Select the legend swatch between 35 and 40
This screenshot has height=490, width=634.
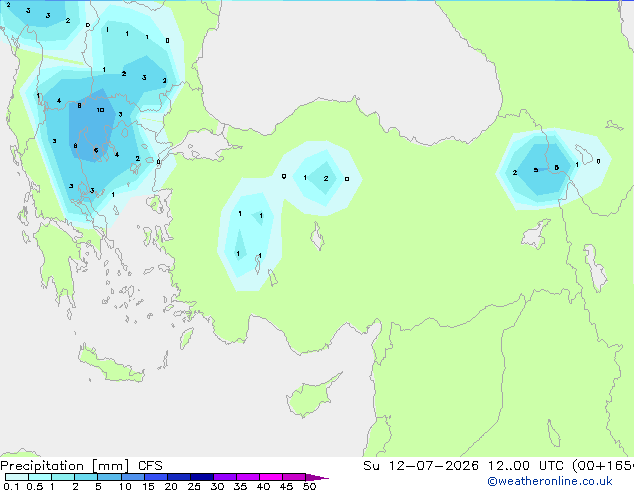click(x=247, y=477)
